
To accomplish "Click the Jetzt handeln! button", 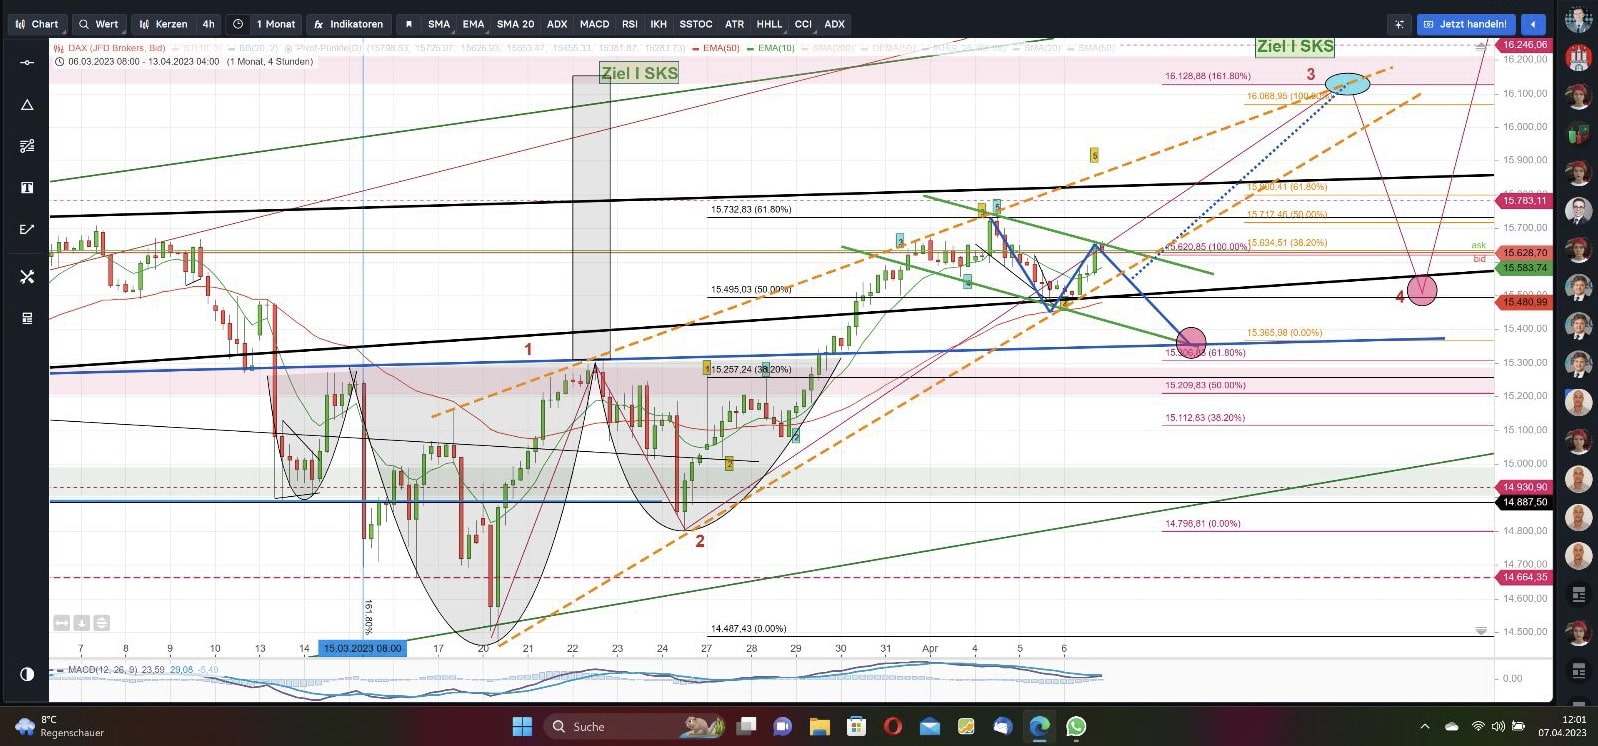I will (1466, 24).
